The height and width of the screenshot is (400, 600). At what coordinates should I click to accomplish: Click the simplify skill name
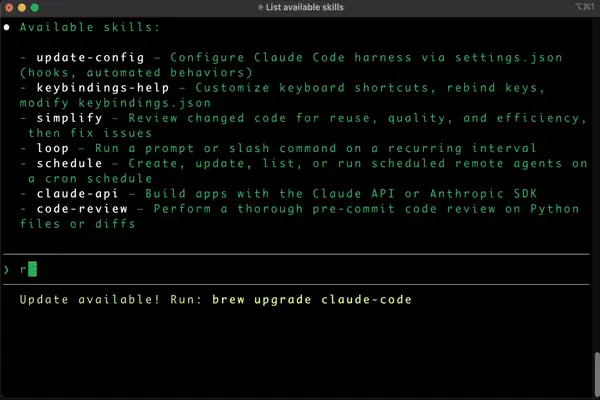(x=67, y=117)
